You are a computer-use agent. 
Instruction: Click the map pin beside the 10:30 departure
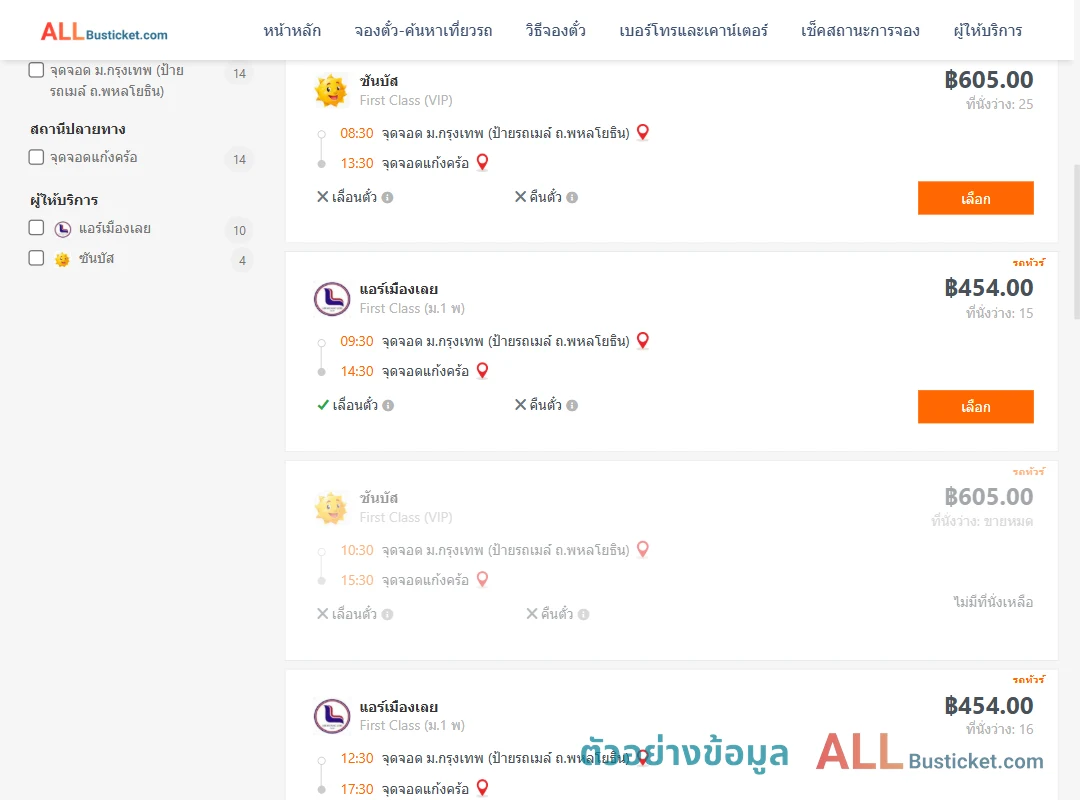pos(643,549)
